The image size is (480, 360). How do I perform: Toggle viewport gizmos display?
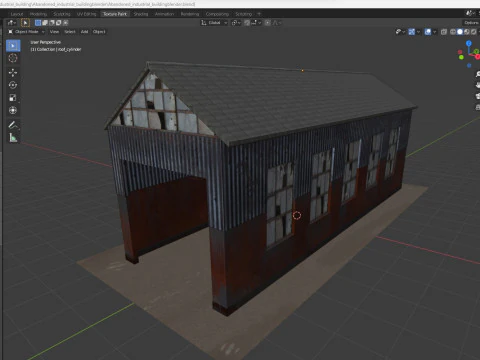412,32
